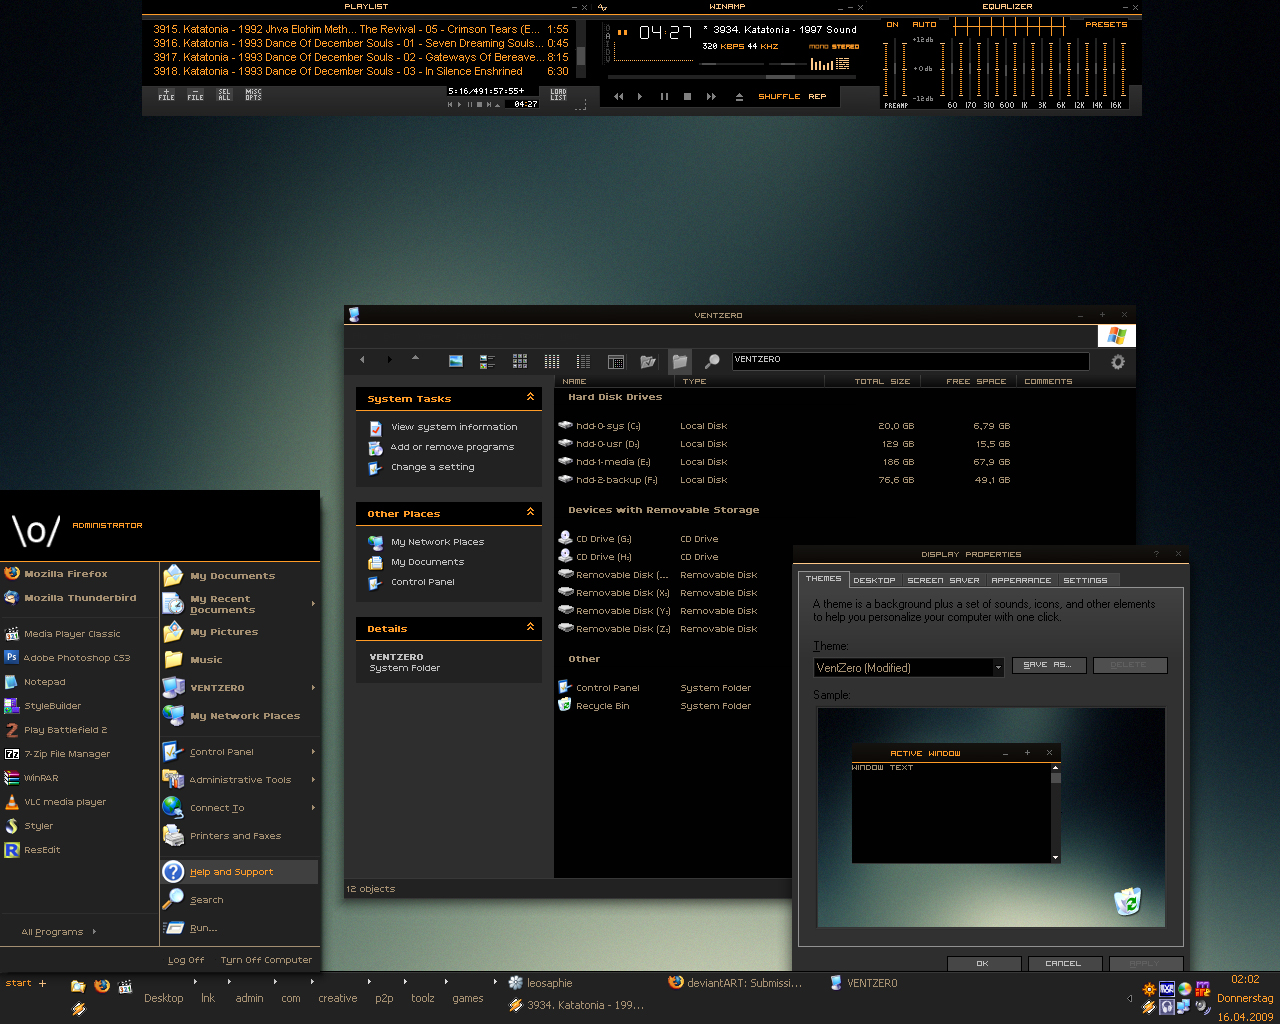The width and height of the screenshot is (1280, 1024).
Task: Toggle the equalizer ON button
Action: tap(893, 25)
